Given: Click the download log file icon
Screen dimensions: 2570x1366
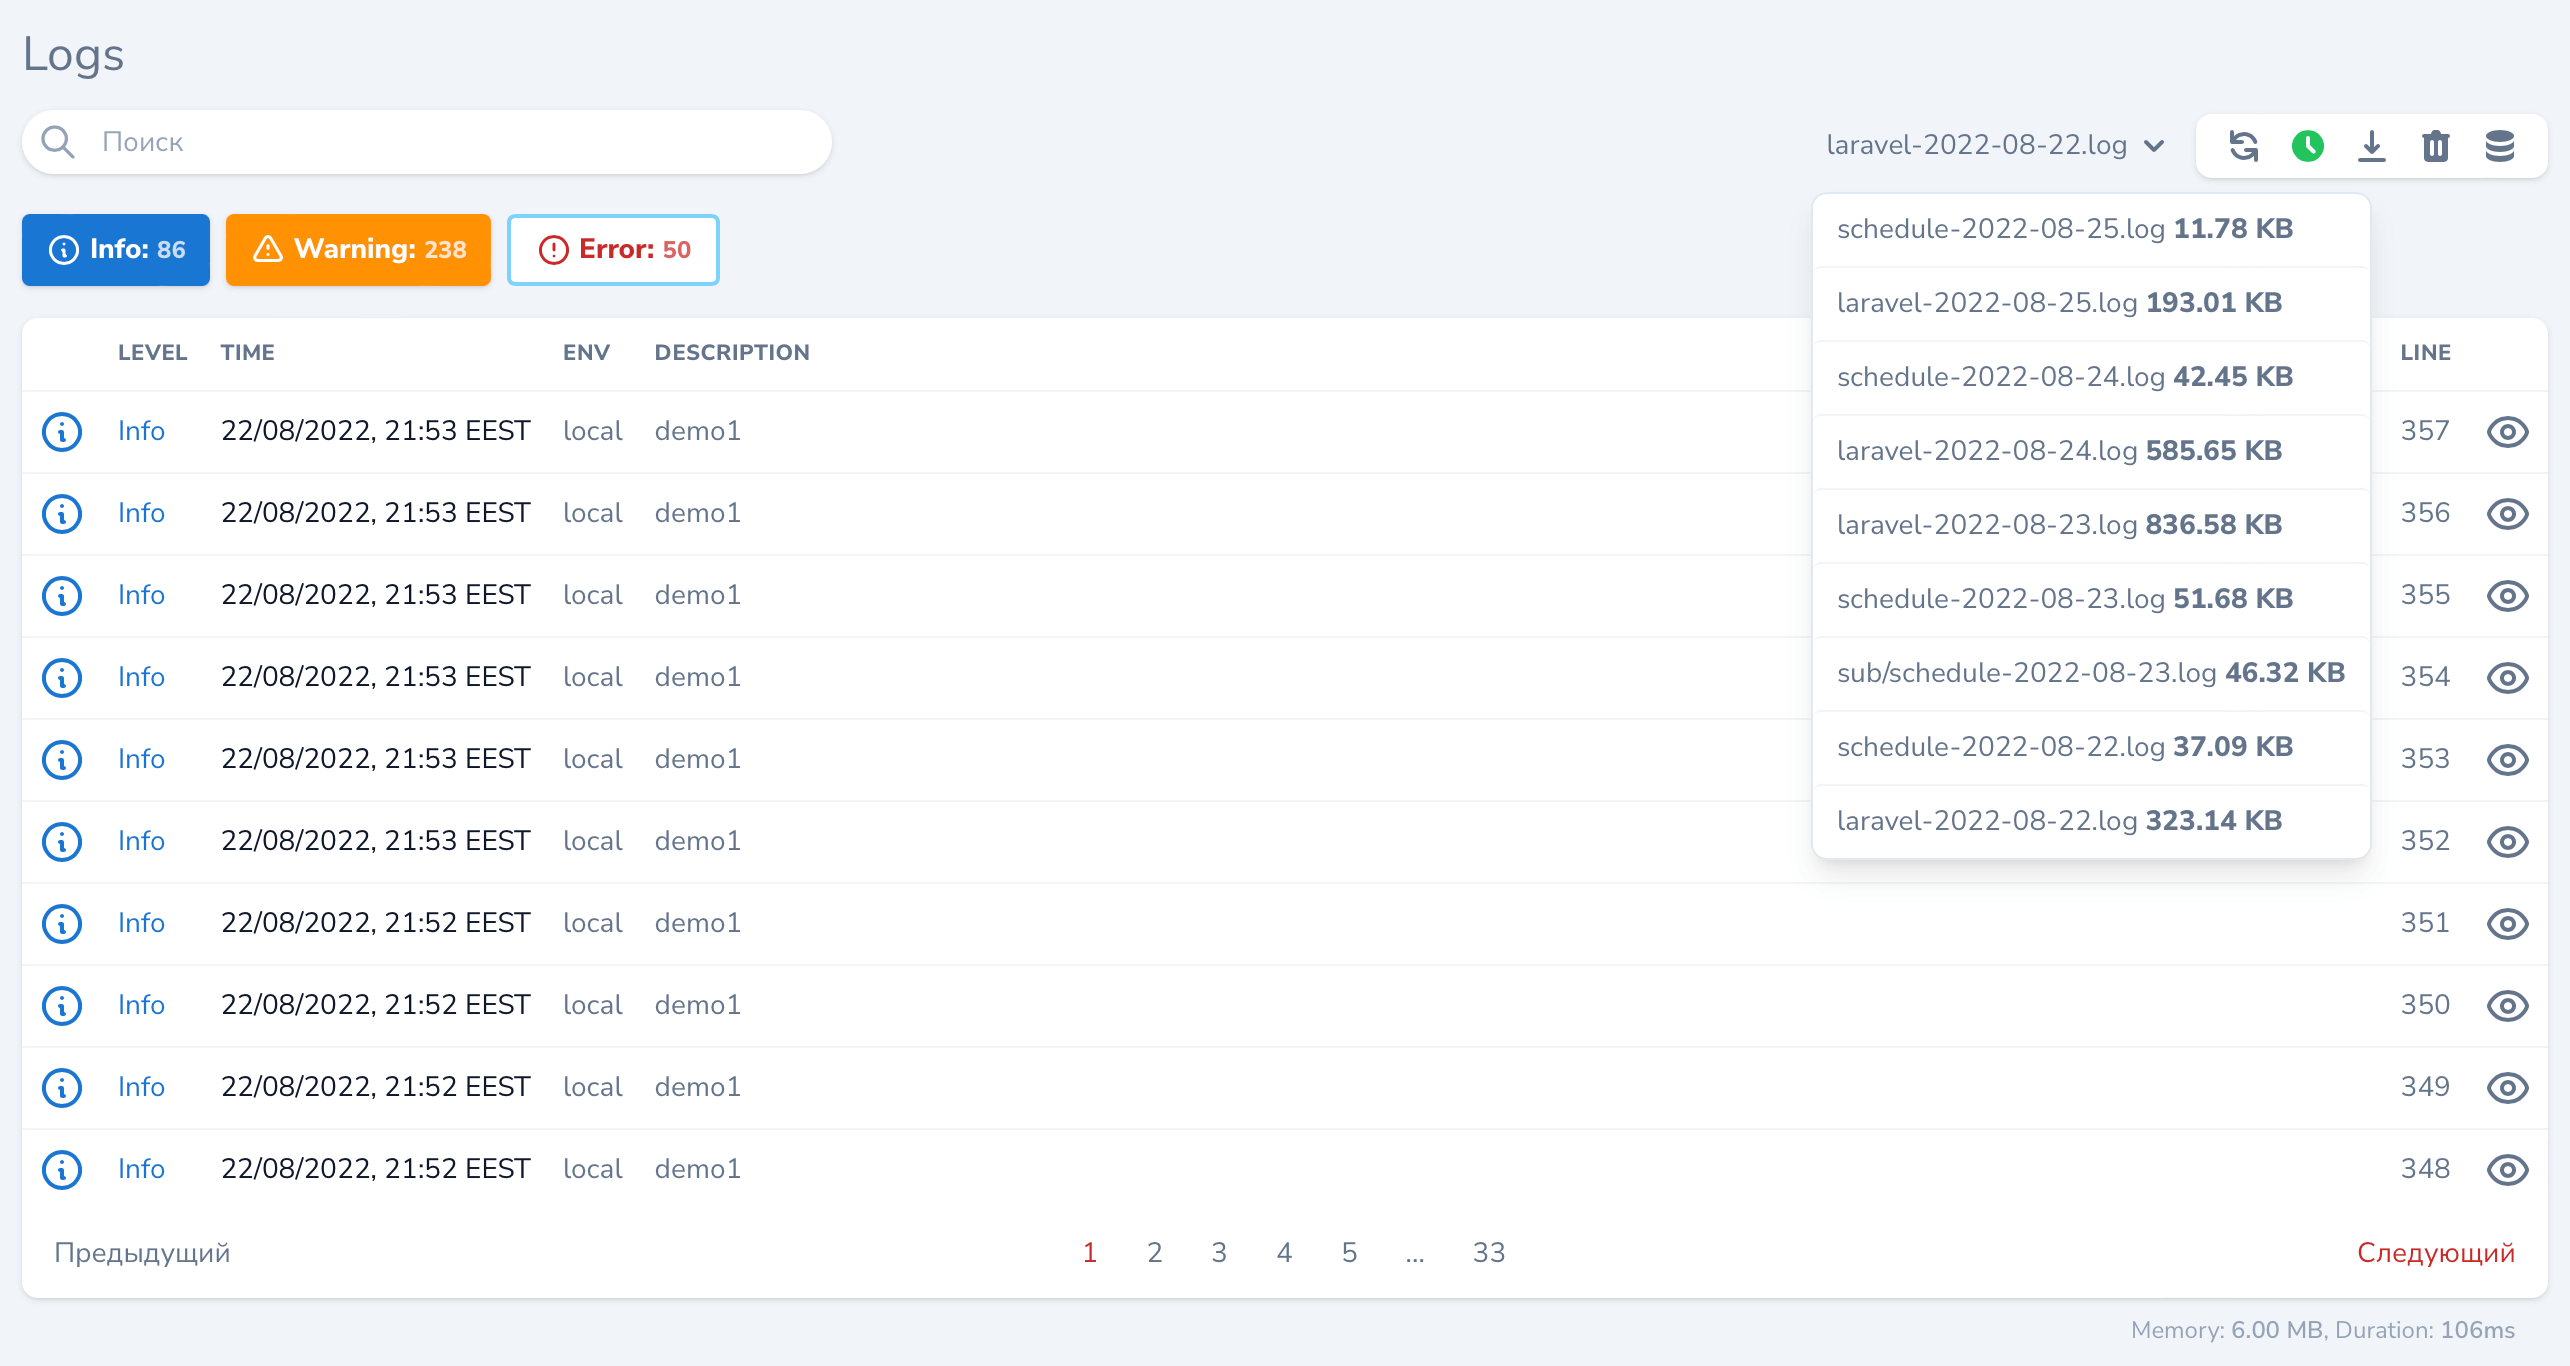Looking at the screenshot, I should tap(2372, 146).
